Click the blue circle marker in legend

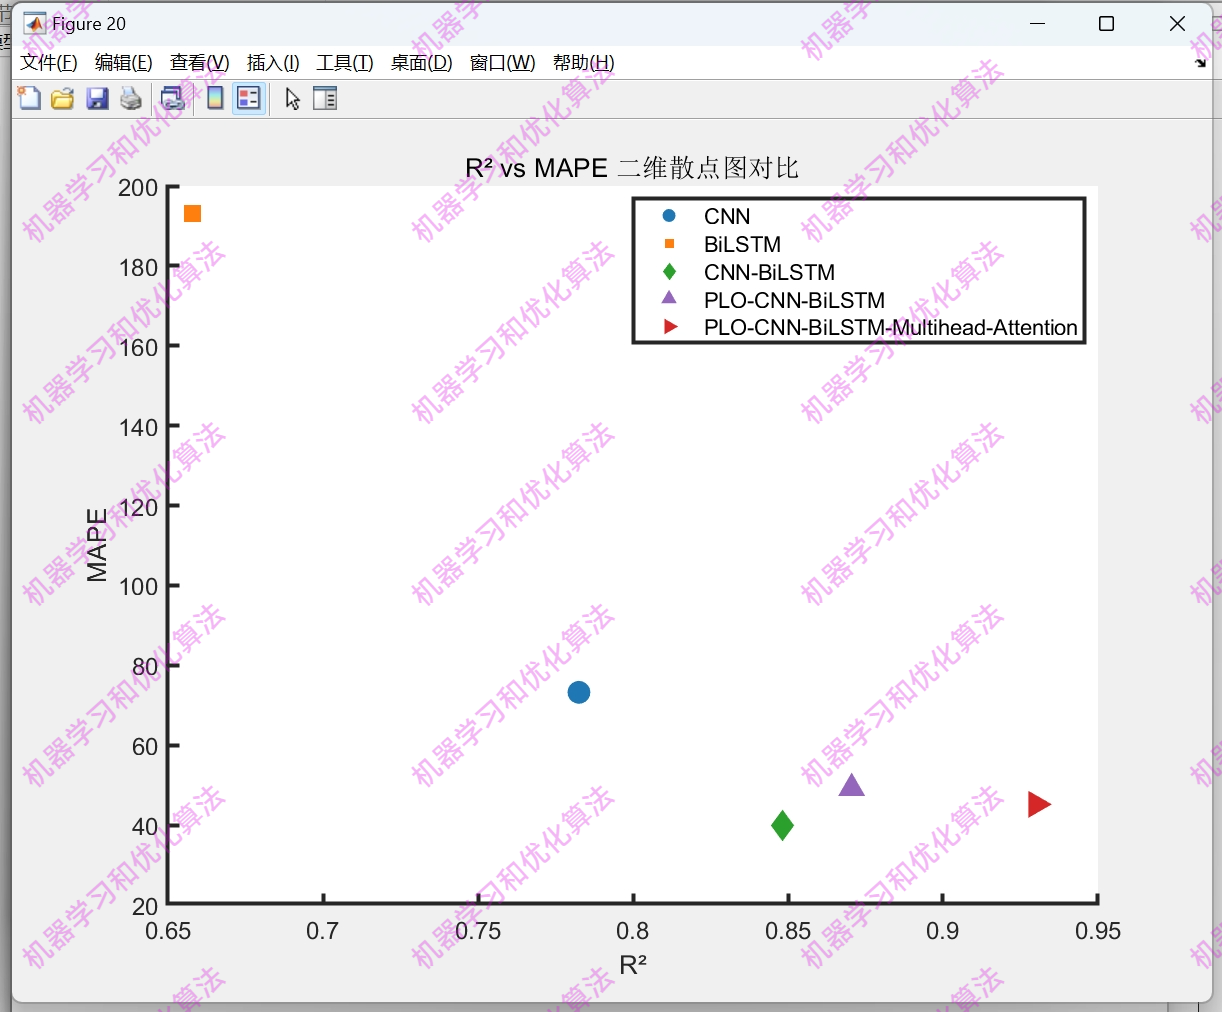click(669, 216)
